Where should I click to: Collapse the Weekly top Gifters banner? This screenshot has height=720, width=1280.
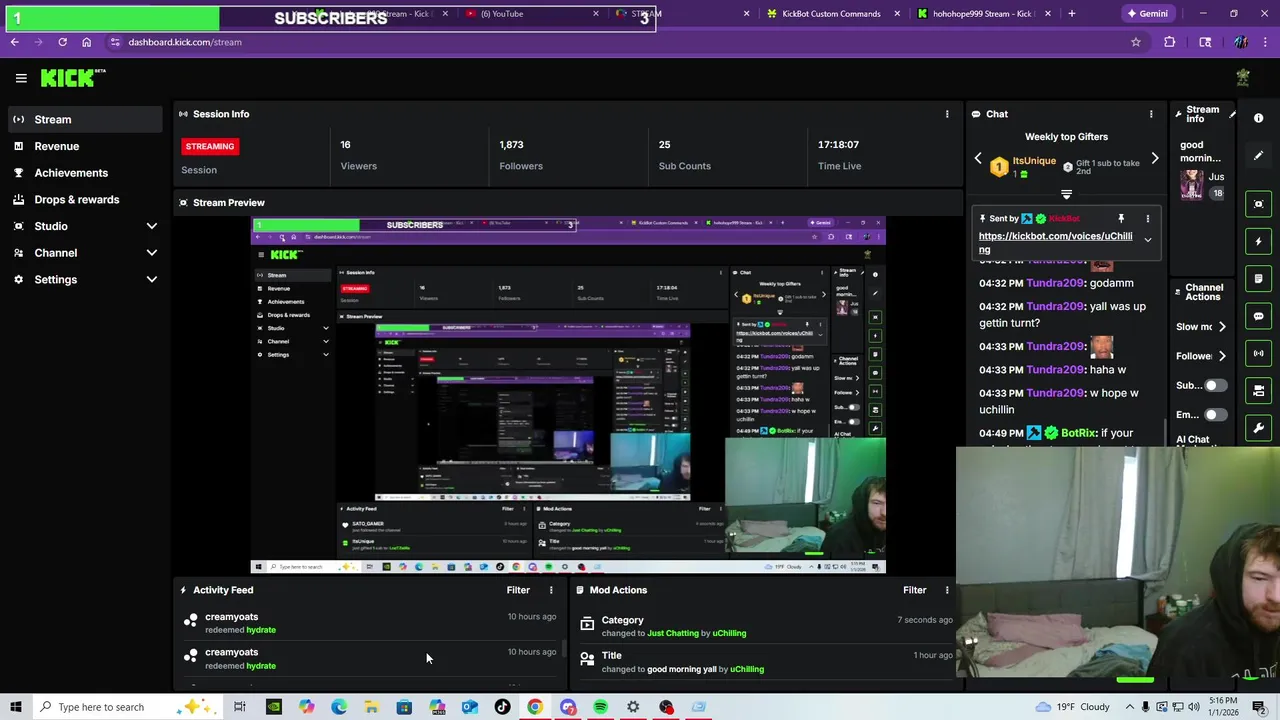1066,194
